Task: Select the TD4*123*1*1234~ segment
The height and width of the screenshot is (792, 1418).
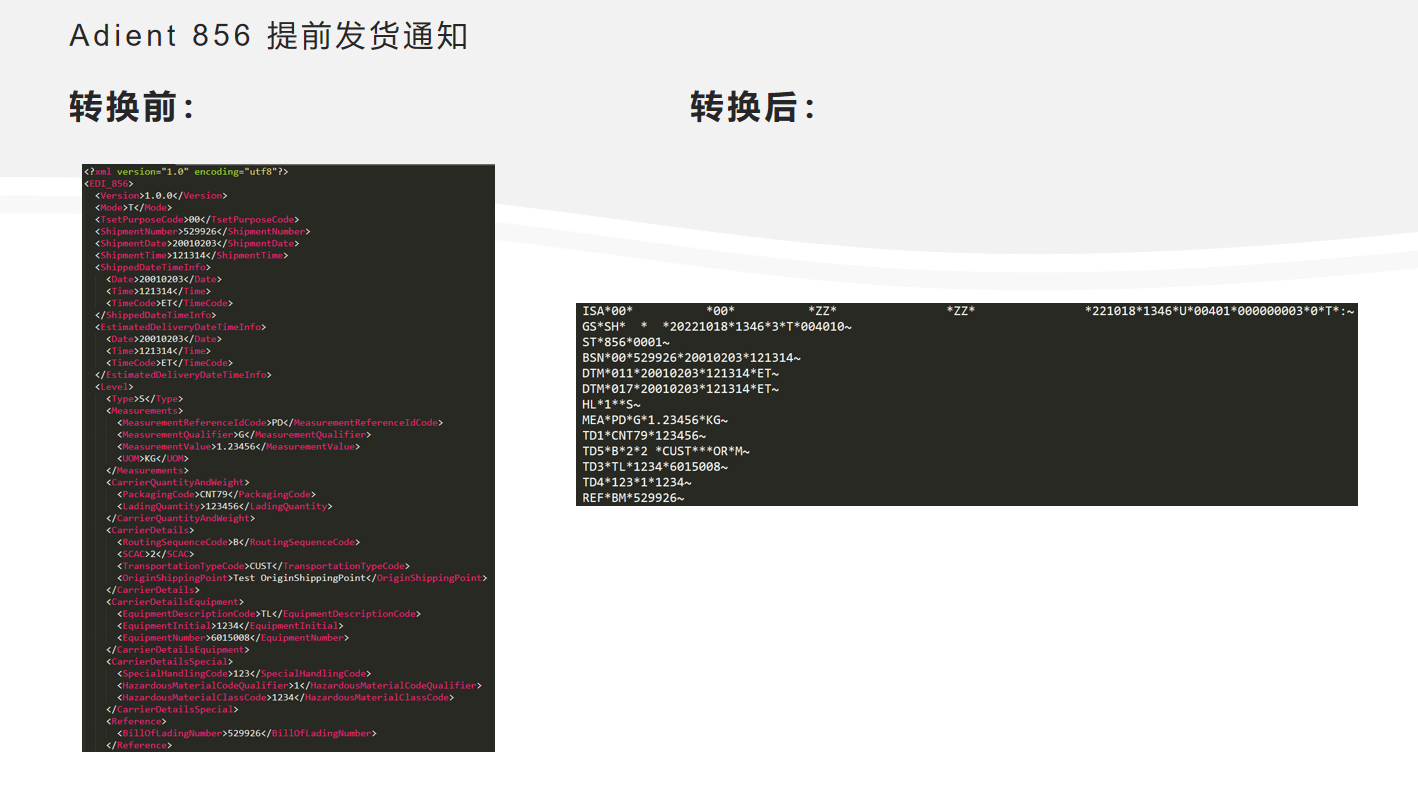Action: pos(637,482)
